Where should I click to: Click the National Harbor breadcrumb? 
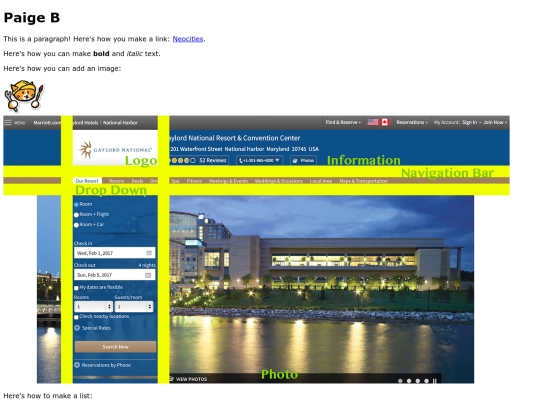tap(120, 123)
